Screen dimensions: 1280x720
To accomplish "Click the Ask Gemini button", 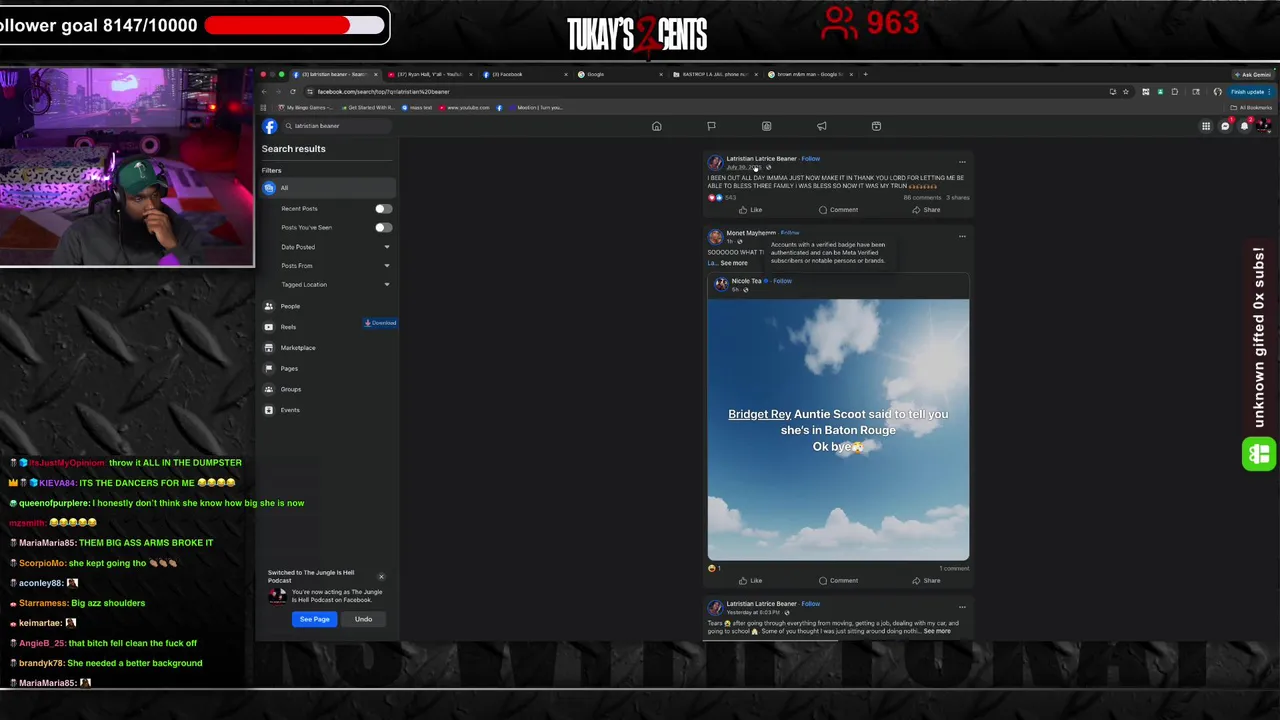I will [x=1253, y=74].
